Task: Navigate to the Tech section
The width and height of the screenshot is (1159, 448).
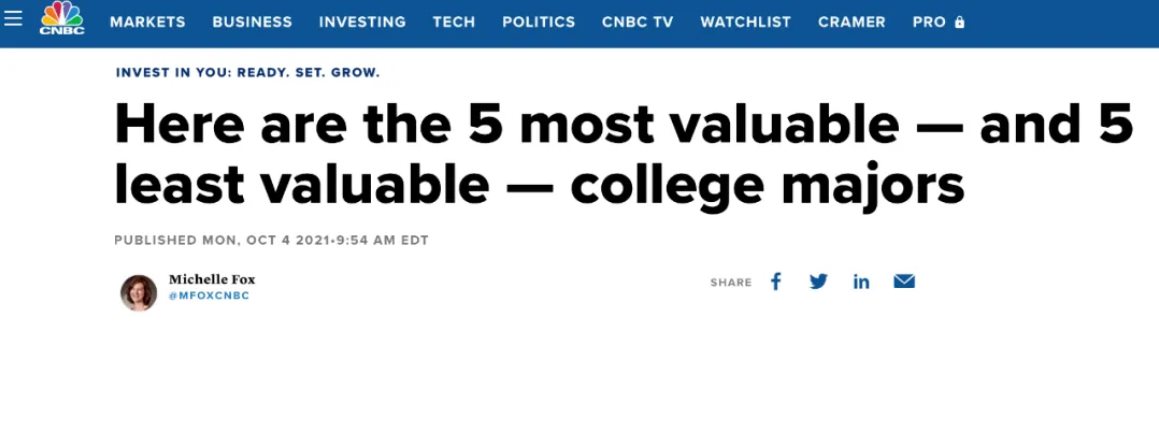Action: pyautogui.click(x=454, y=22)
